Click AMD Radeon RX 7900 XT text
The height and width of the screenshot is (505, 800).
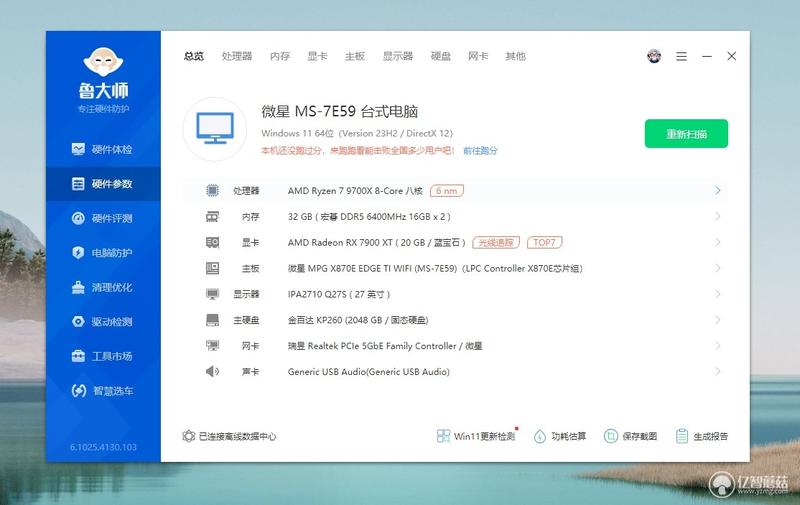377,243
